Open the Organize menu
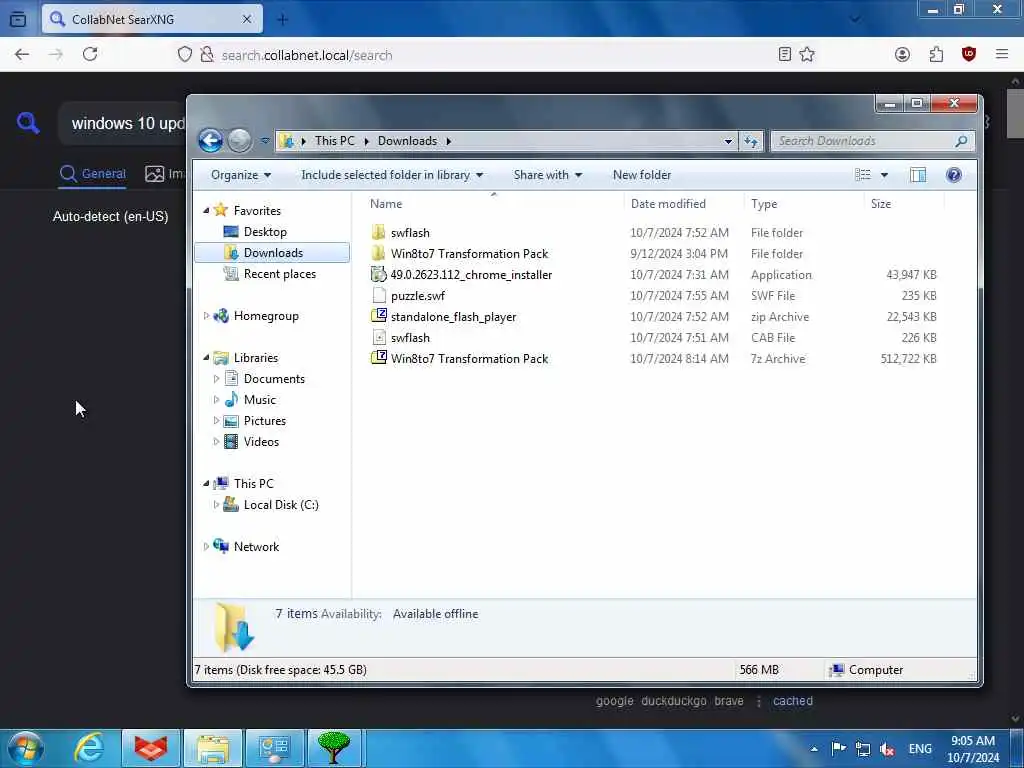 (x=240, y=175)
